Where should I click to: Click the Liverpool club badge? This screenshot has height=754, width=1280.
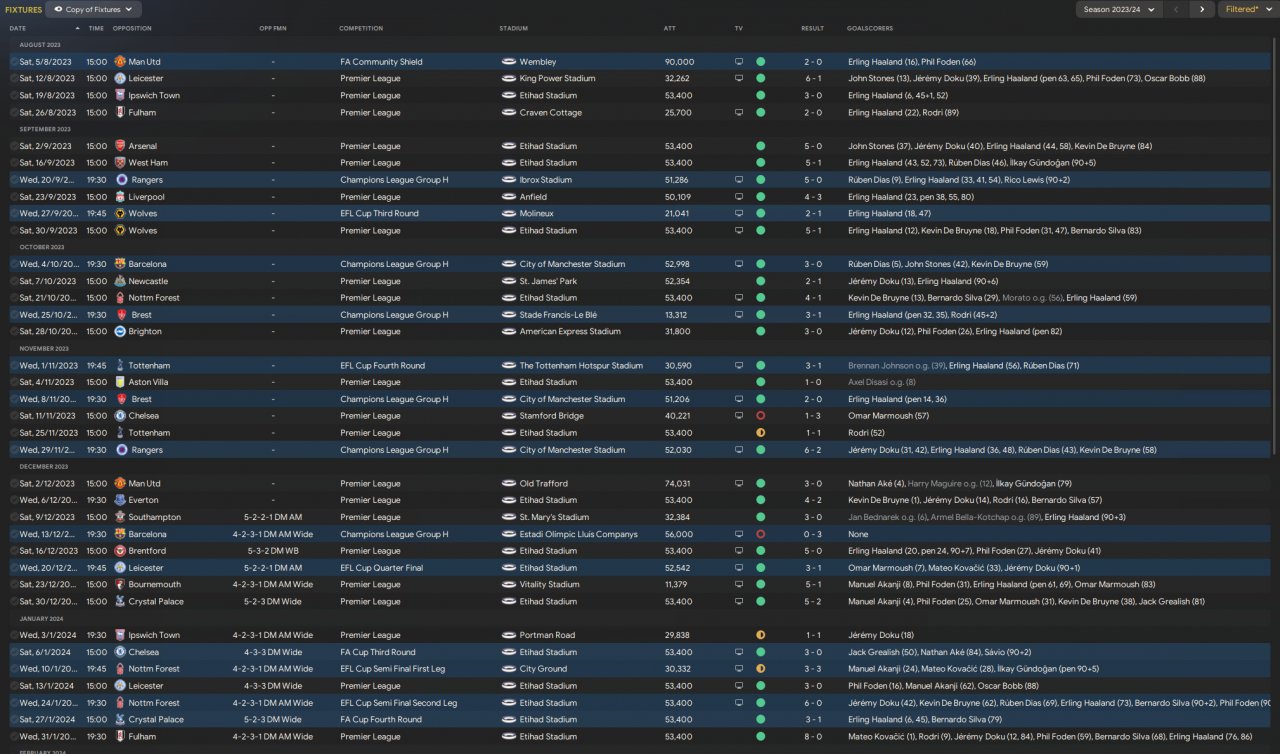[x=120, y=197]
